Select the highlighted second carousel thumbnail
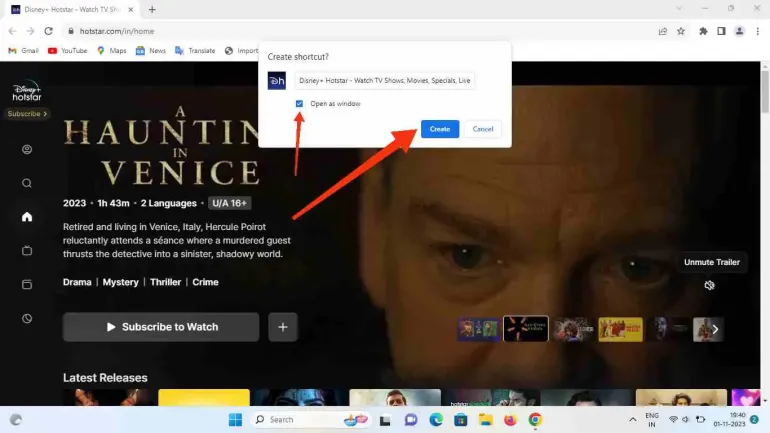 (x=525, y=329)
